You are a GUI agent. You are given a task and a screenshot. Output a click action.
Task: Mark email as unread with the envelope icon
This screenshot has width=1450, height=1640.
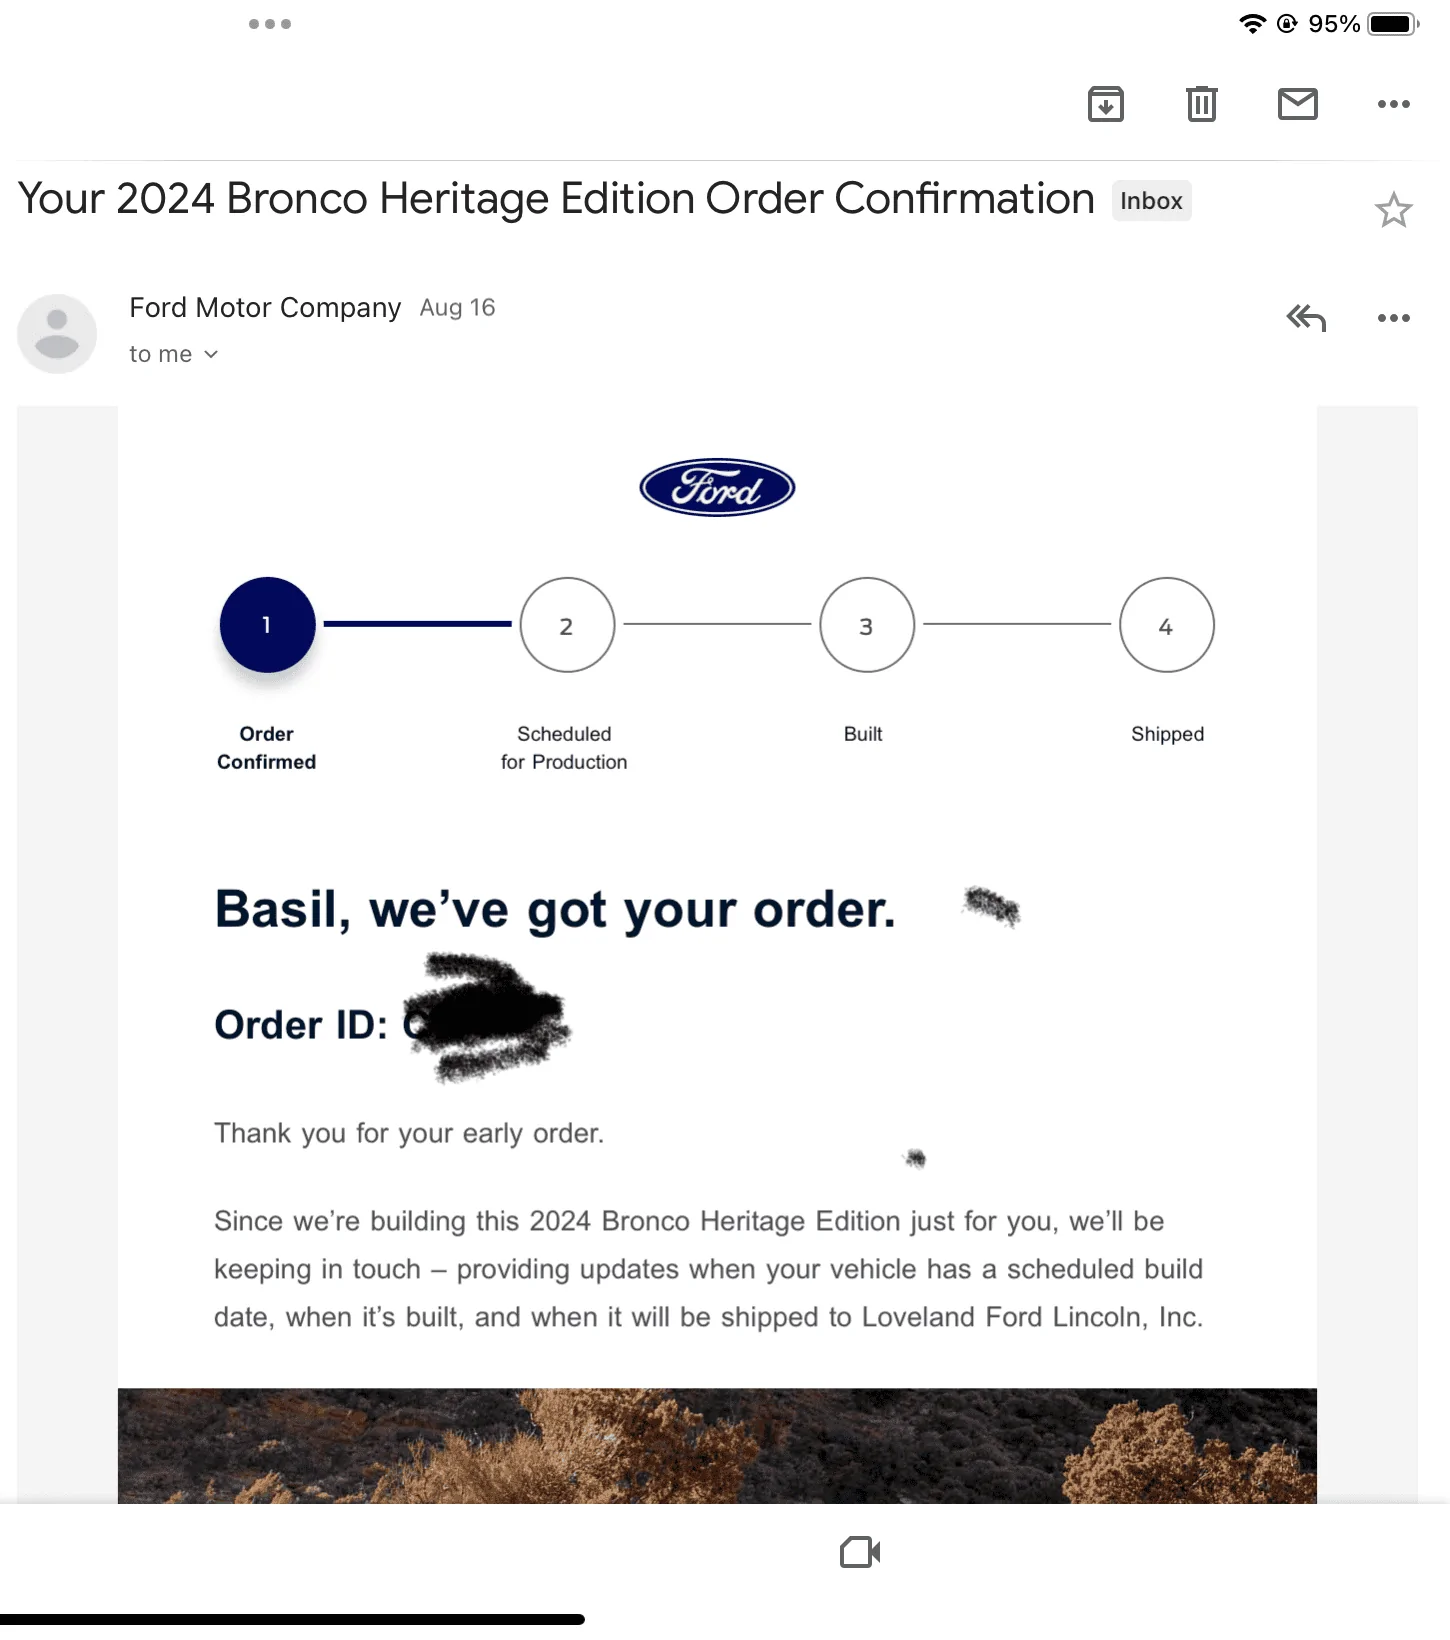pyautogui.click(x=1298, y=104)
